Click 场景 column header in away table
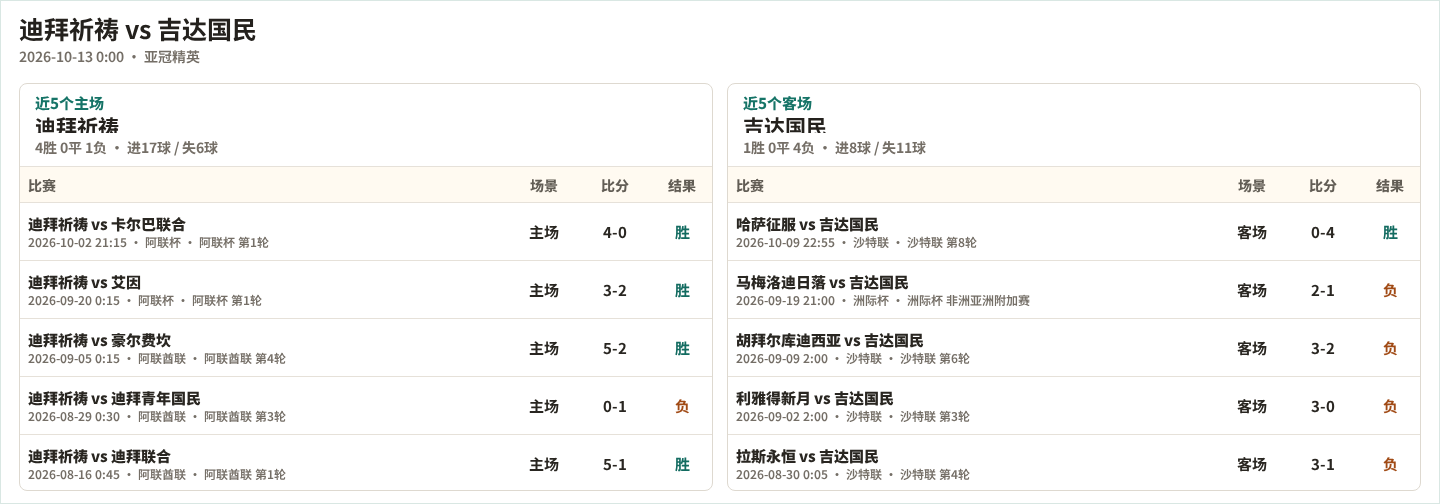The height and width of the screenshot is (504, 1440). coord(1252,185)
